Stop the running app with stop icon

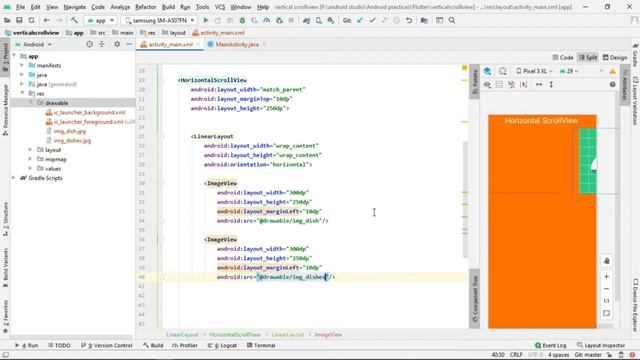291,20
